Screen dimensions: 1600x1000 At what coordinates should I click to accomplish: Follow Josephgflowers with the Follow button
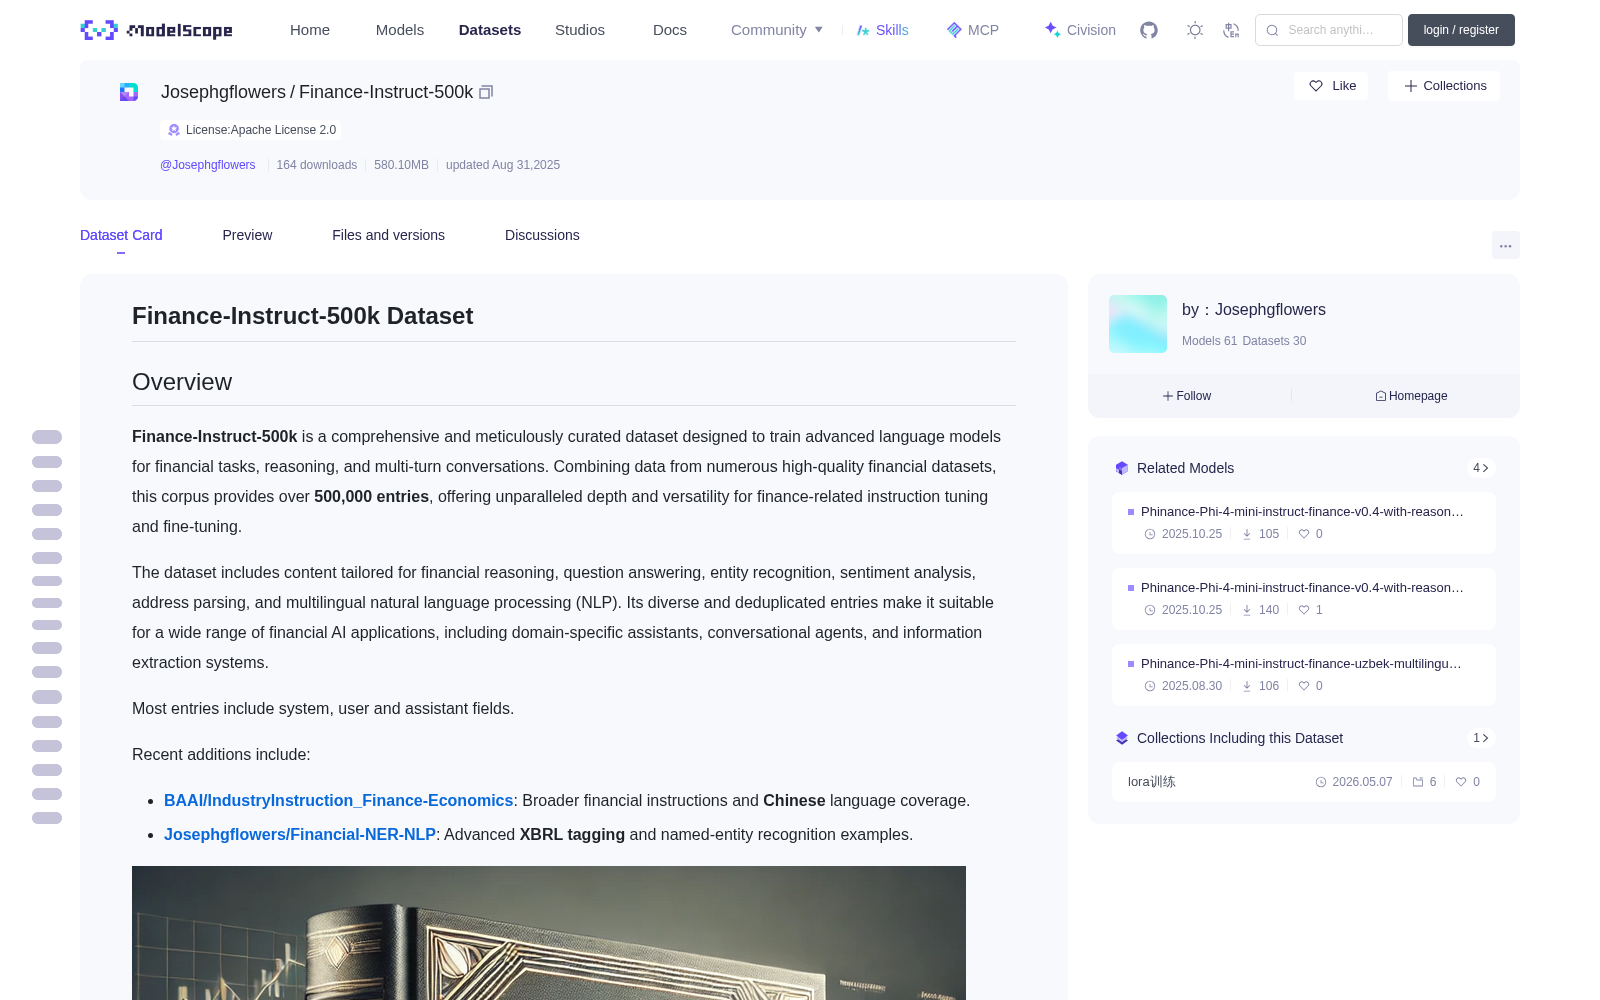(x=1187, y=396)
